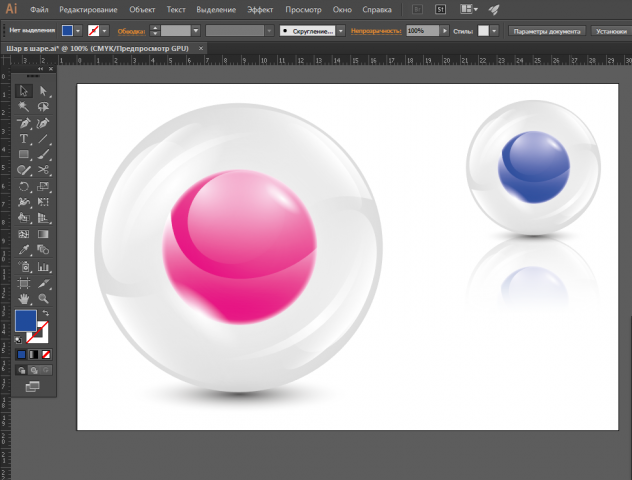
Task: Switch to Gradient fill mode button
Action: [34, 355]
